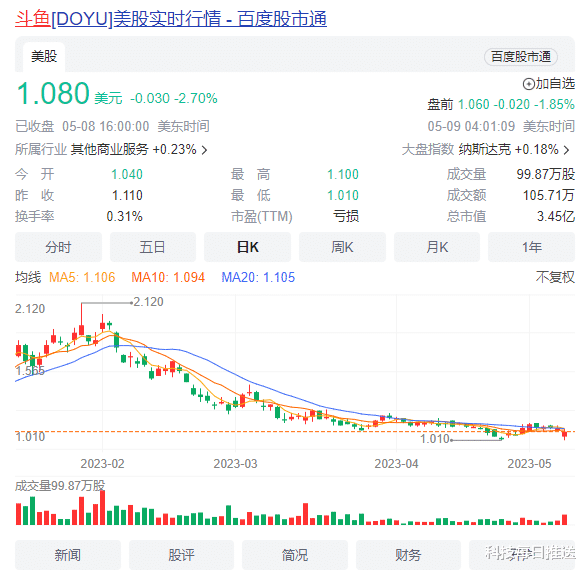Click the 成交额 value 105.71万
This screenshot has height=570, width=583.
pyautogui.click(x=548, y=195)
